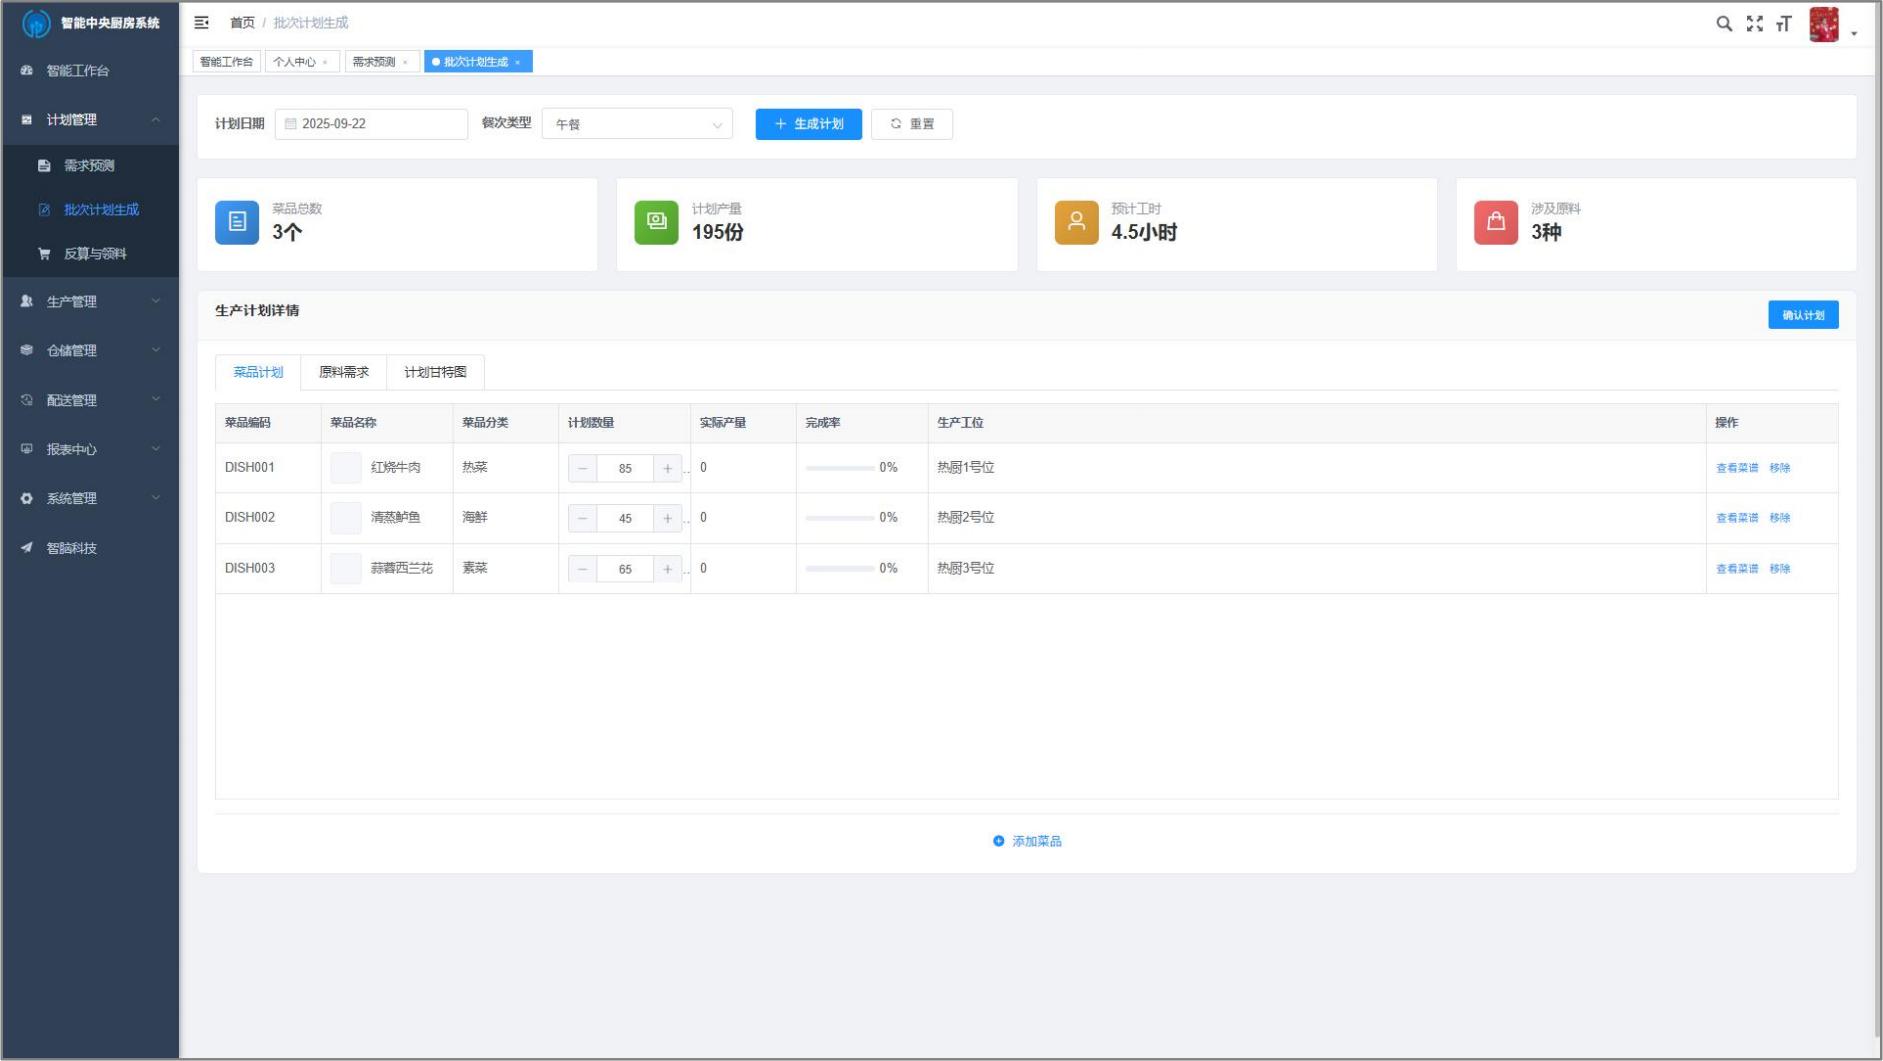Image resolution: width=1883 pixels, height=1061 pixels.
Task: Expand the 生产管理 sidebar menu
Action: (90, 301)
